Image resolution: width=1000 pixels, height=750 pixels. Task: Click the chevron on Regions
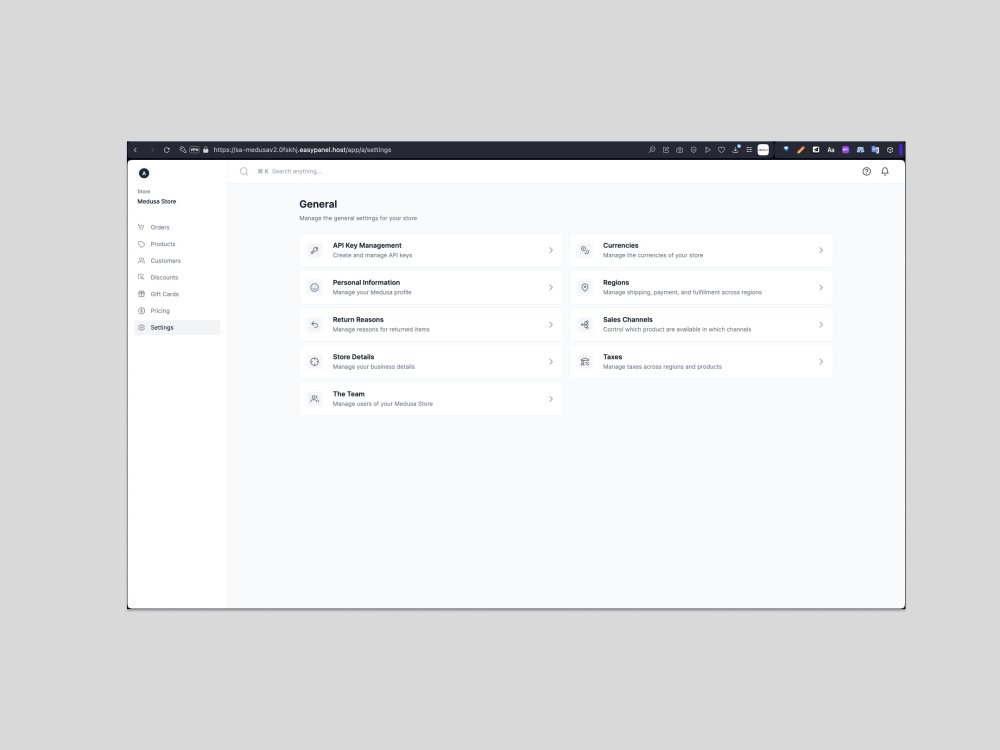tap(821, 288)
